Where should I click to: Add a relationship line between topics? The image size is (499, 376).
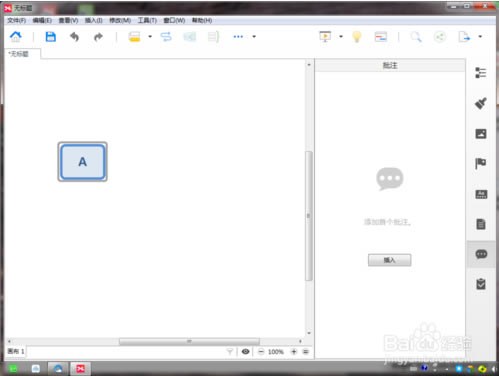tap(166, 37)
